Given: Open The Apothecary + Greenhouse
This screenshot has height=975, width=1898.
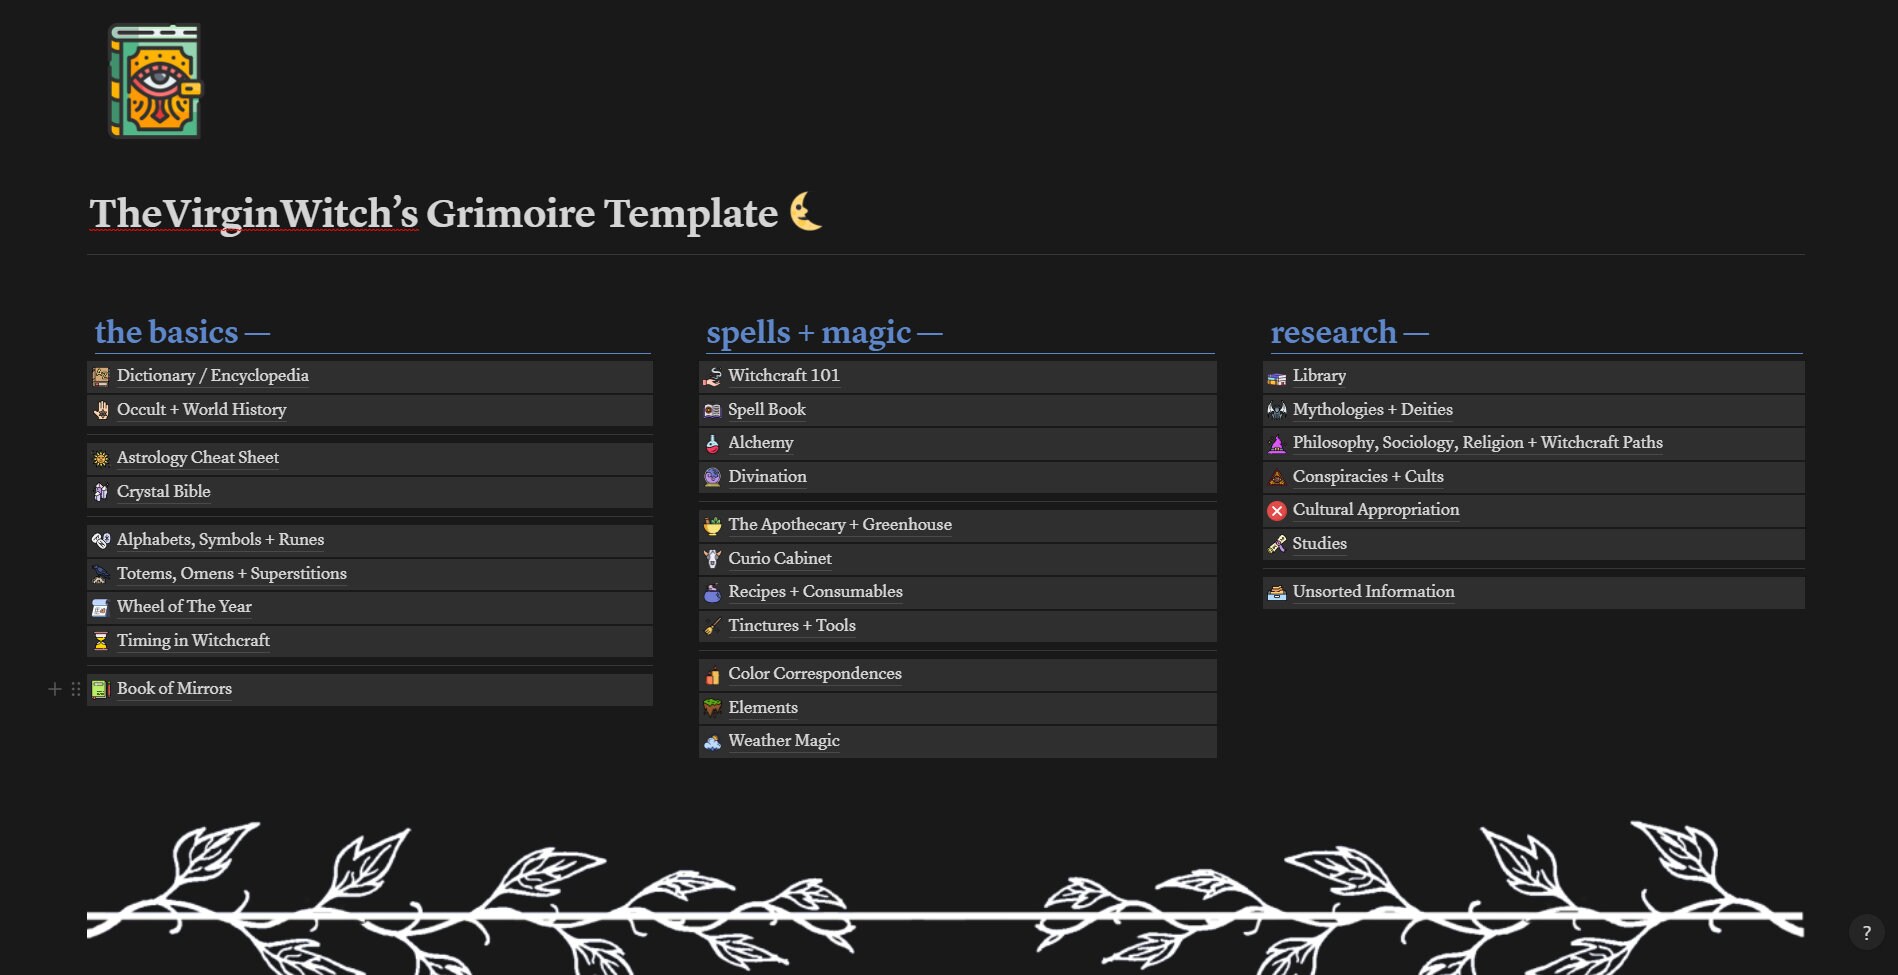Looking at the screenshot, I should [840, 524].
